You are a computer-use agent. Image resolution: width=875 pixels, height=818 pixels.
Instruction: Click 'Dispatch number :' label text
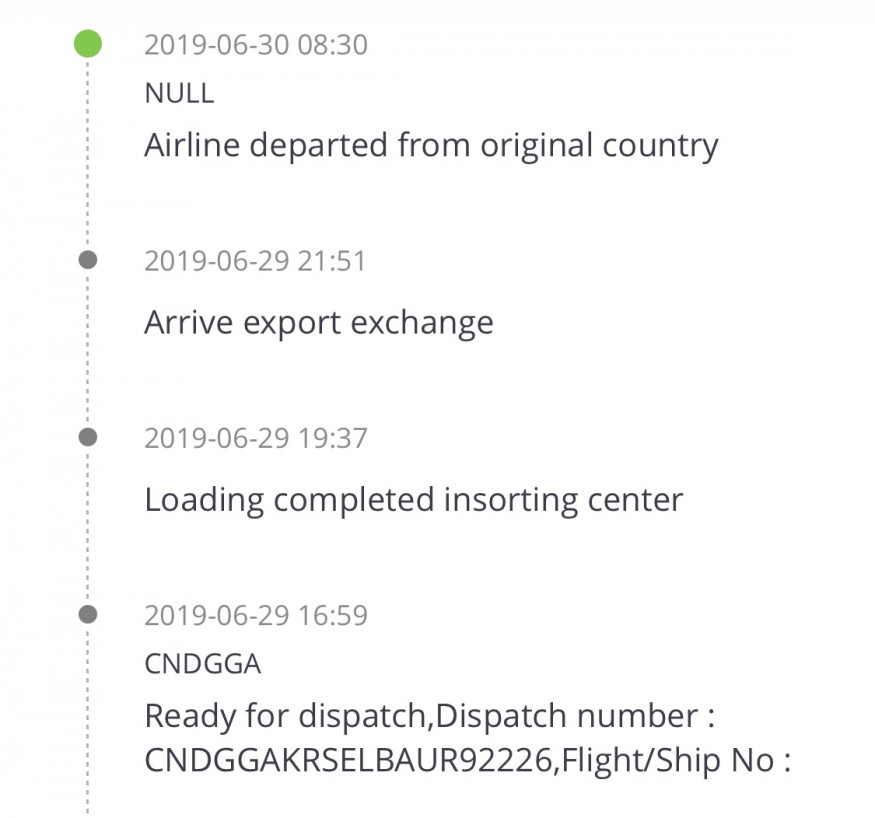pos(575,716)
